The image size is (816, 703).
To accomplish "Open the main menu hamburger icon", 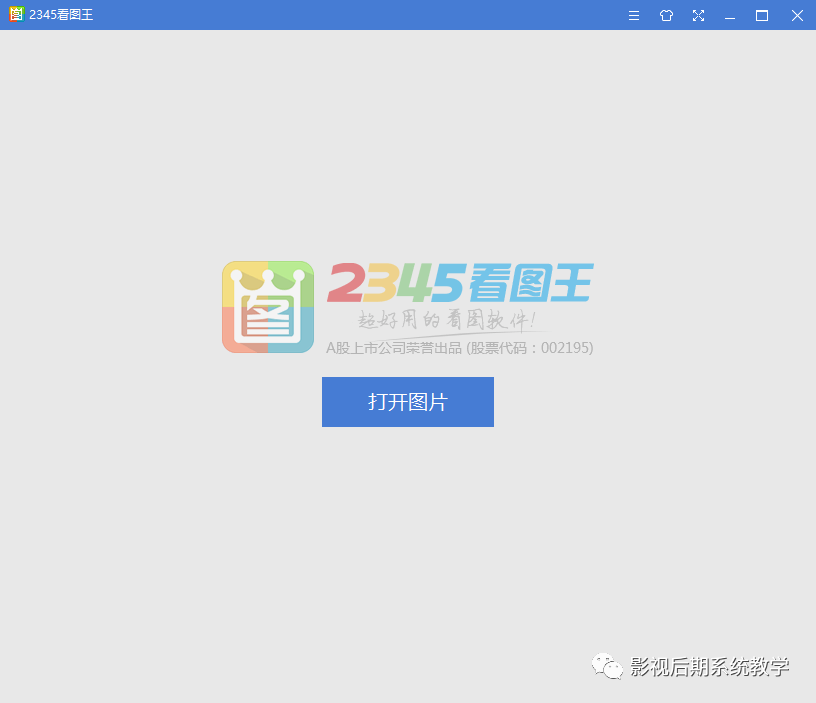I will [634, 16].
